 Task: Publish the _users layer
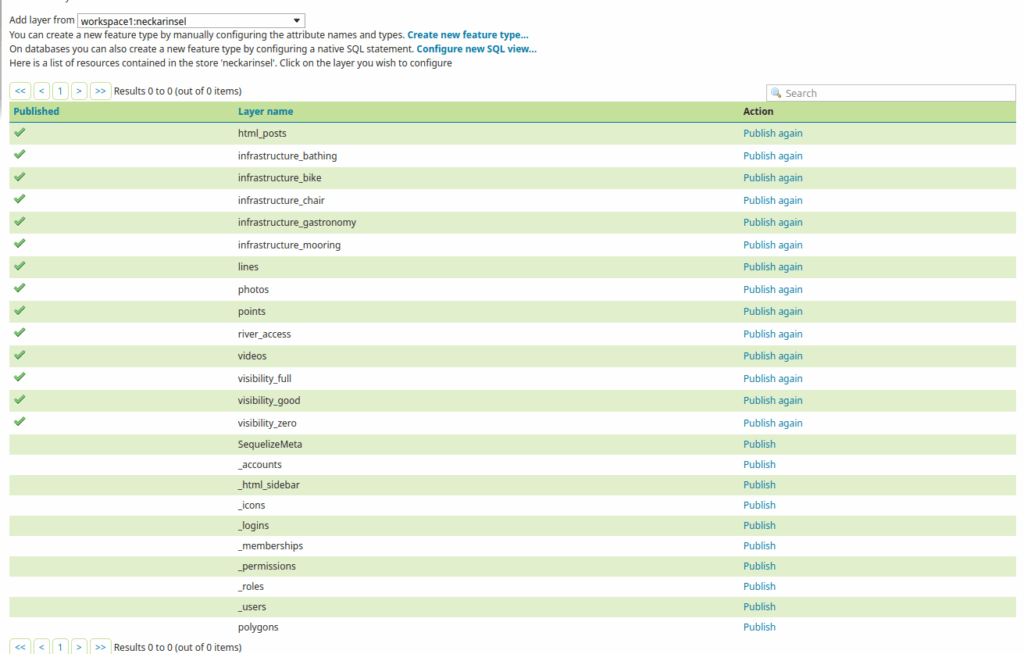pyautogui.click(x=760, y=606)
